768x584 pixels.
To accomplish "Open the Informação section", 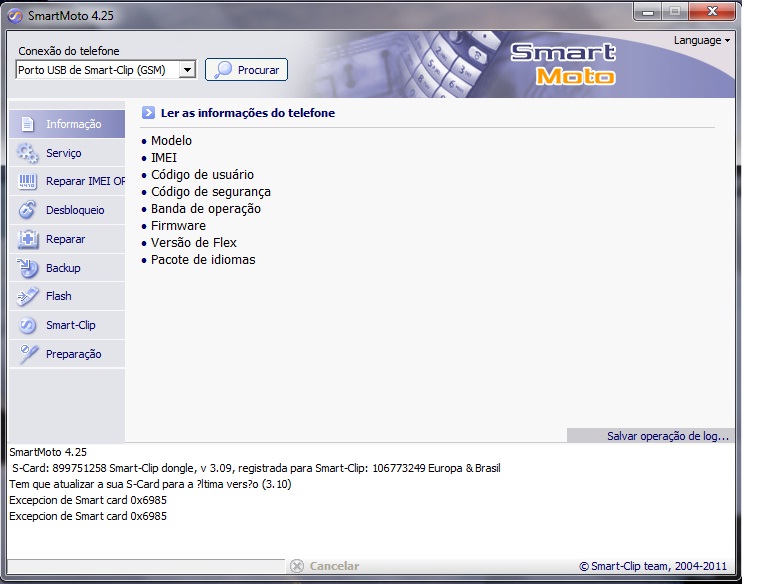I will (x=67, y=124).
